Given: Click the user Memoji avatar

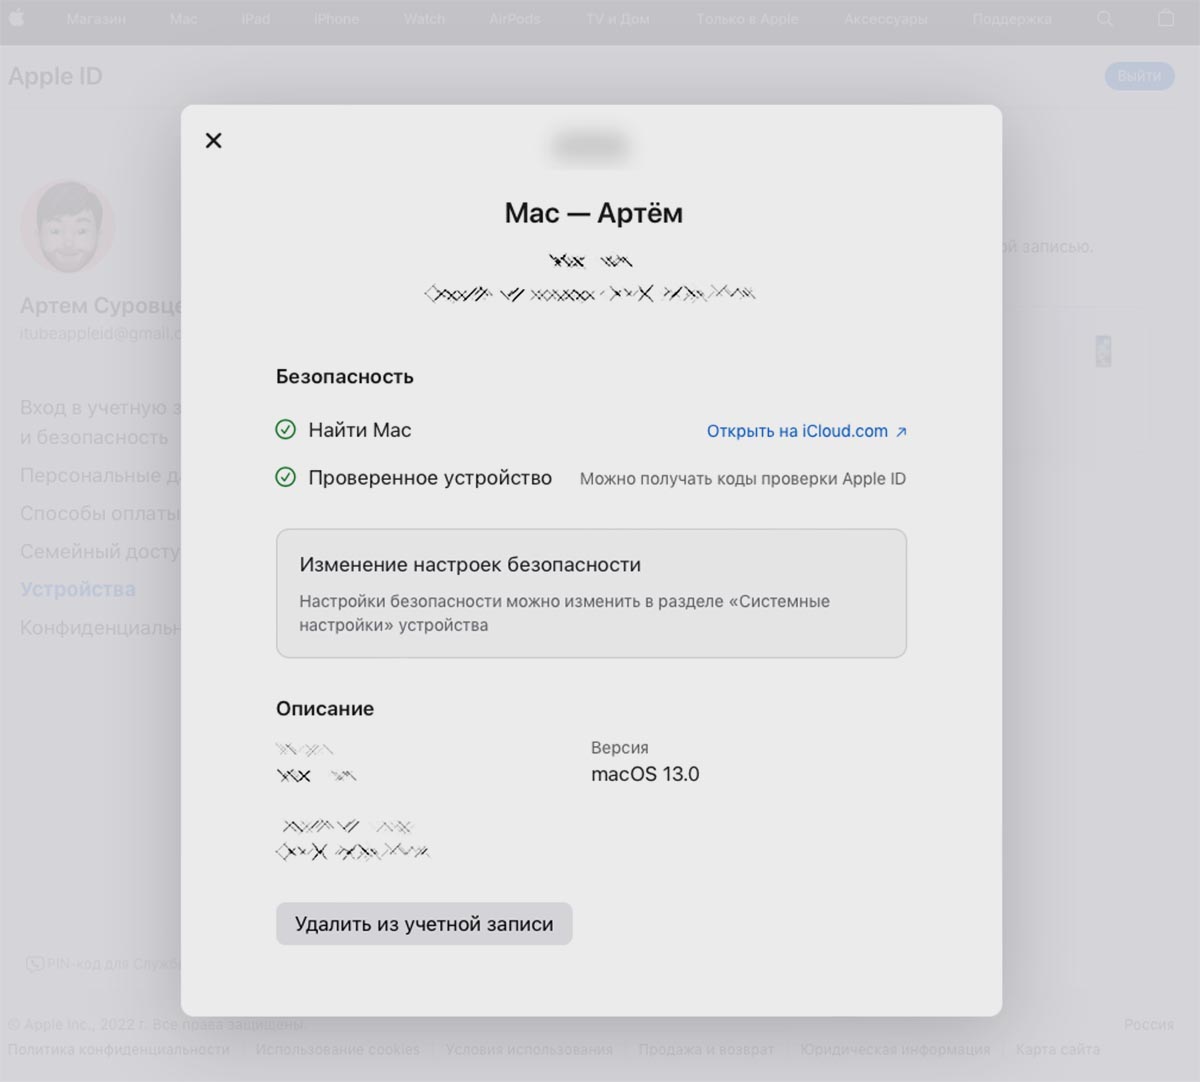Looking at the screenshot, I should coord(68,227).
